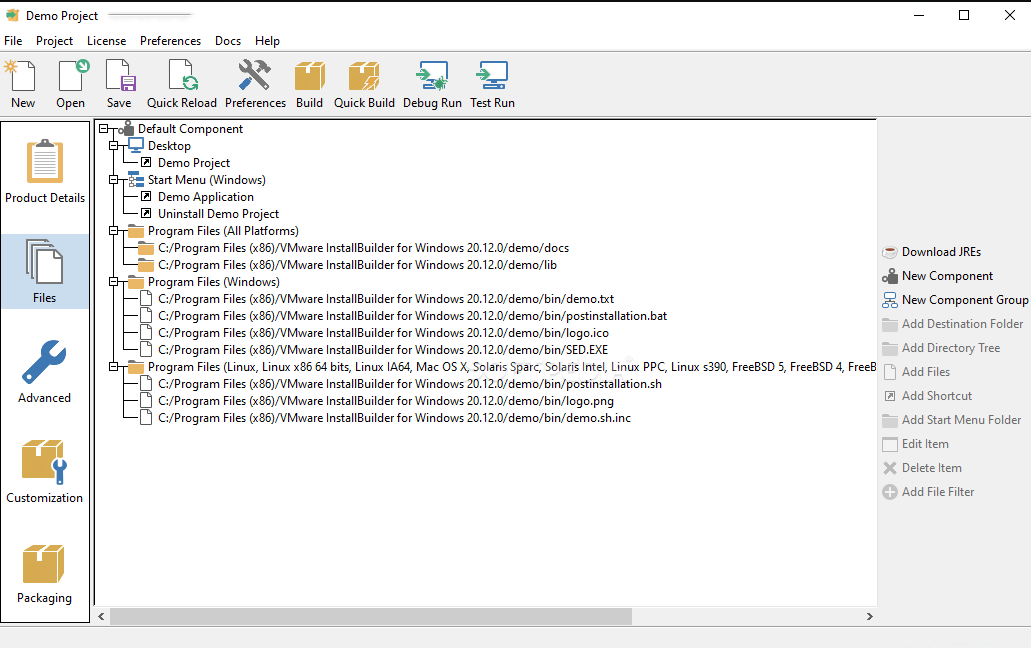The image size is (1031, 648).
Task: Click Add Destination Folder
Action: click(953, 324)
